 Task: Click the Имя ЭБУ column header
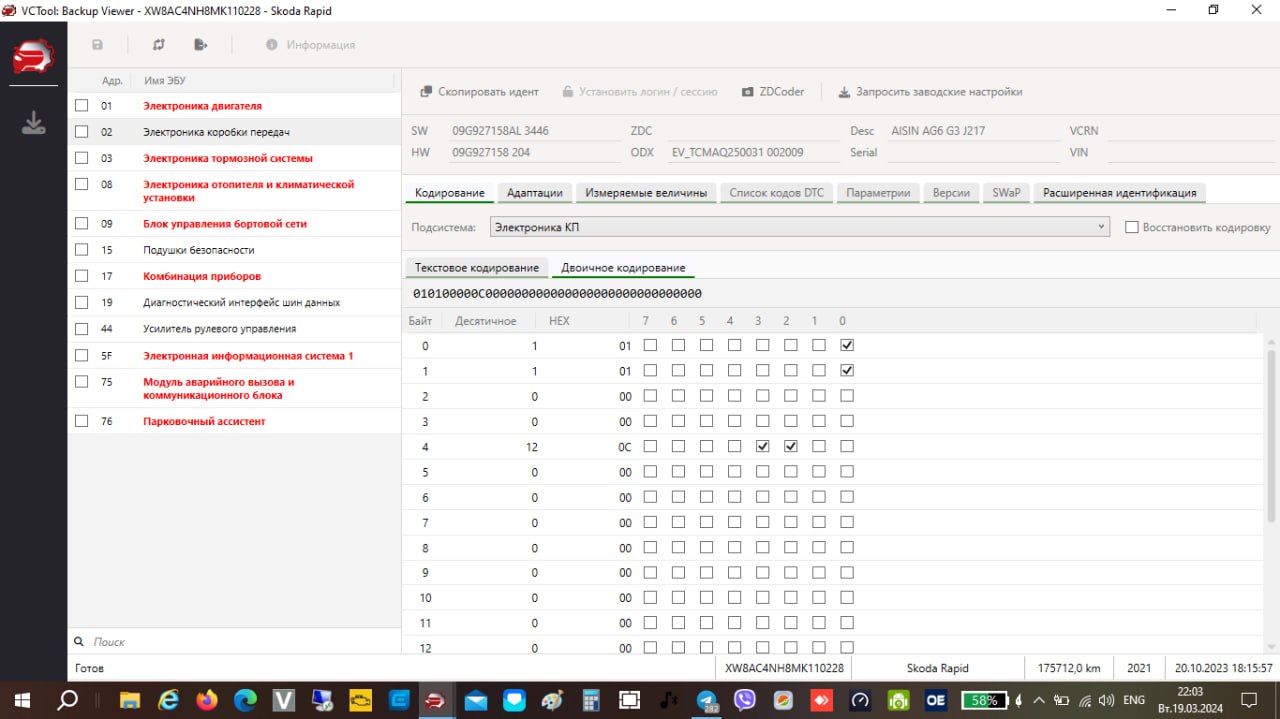point(165,80)
